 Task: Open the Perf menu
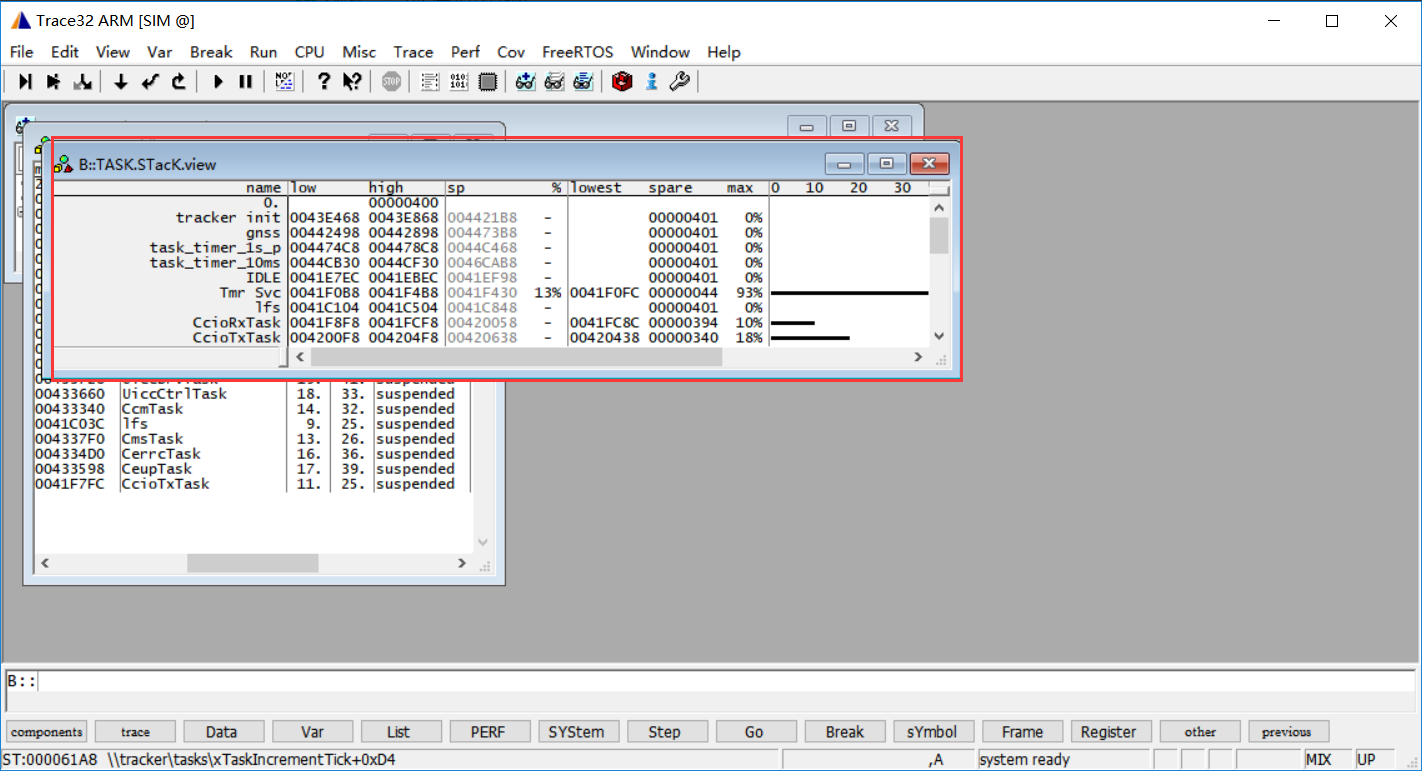(x=465, y=52)
